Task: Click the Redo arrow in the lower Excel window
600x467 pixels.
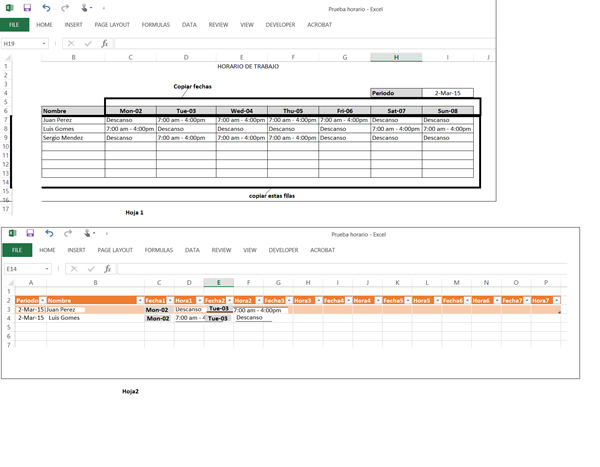Action: 68,233
